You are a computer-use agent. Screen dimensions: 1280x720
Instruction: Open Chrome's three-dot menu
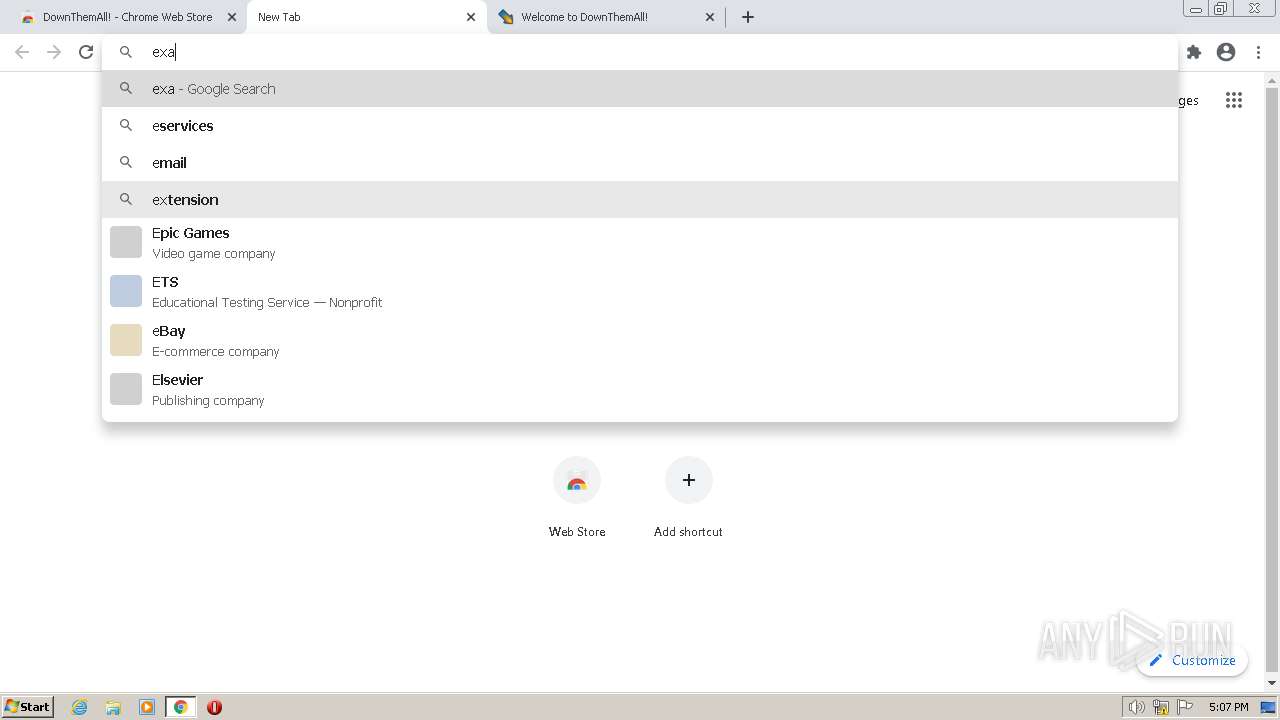pyautogui.click(x=1258, y=52)
